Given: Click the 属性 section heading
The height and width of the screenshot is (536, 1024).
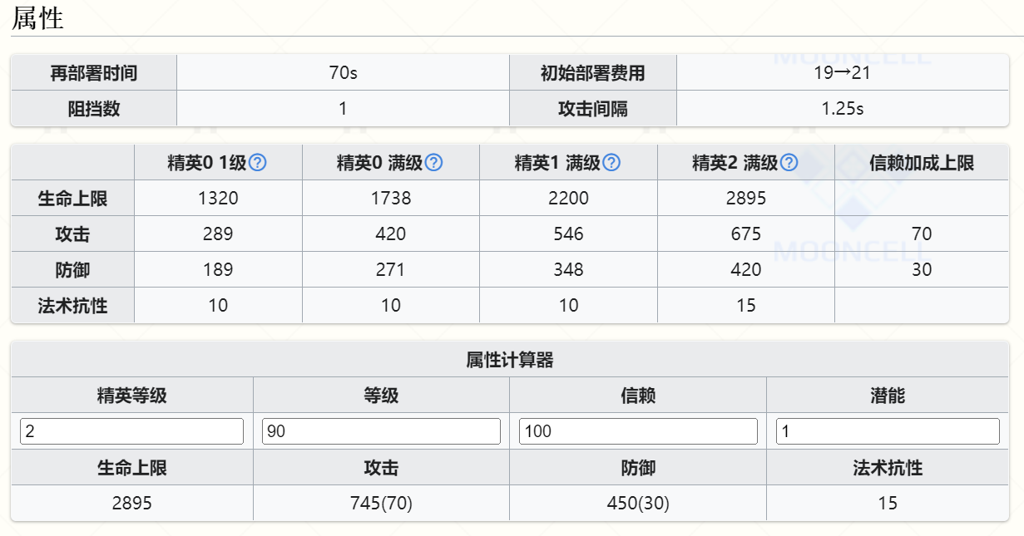Looking at the screenshot, I should pyautogui.click(x=38, y=17).
